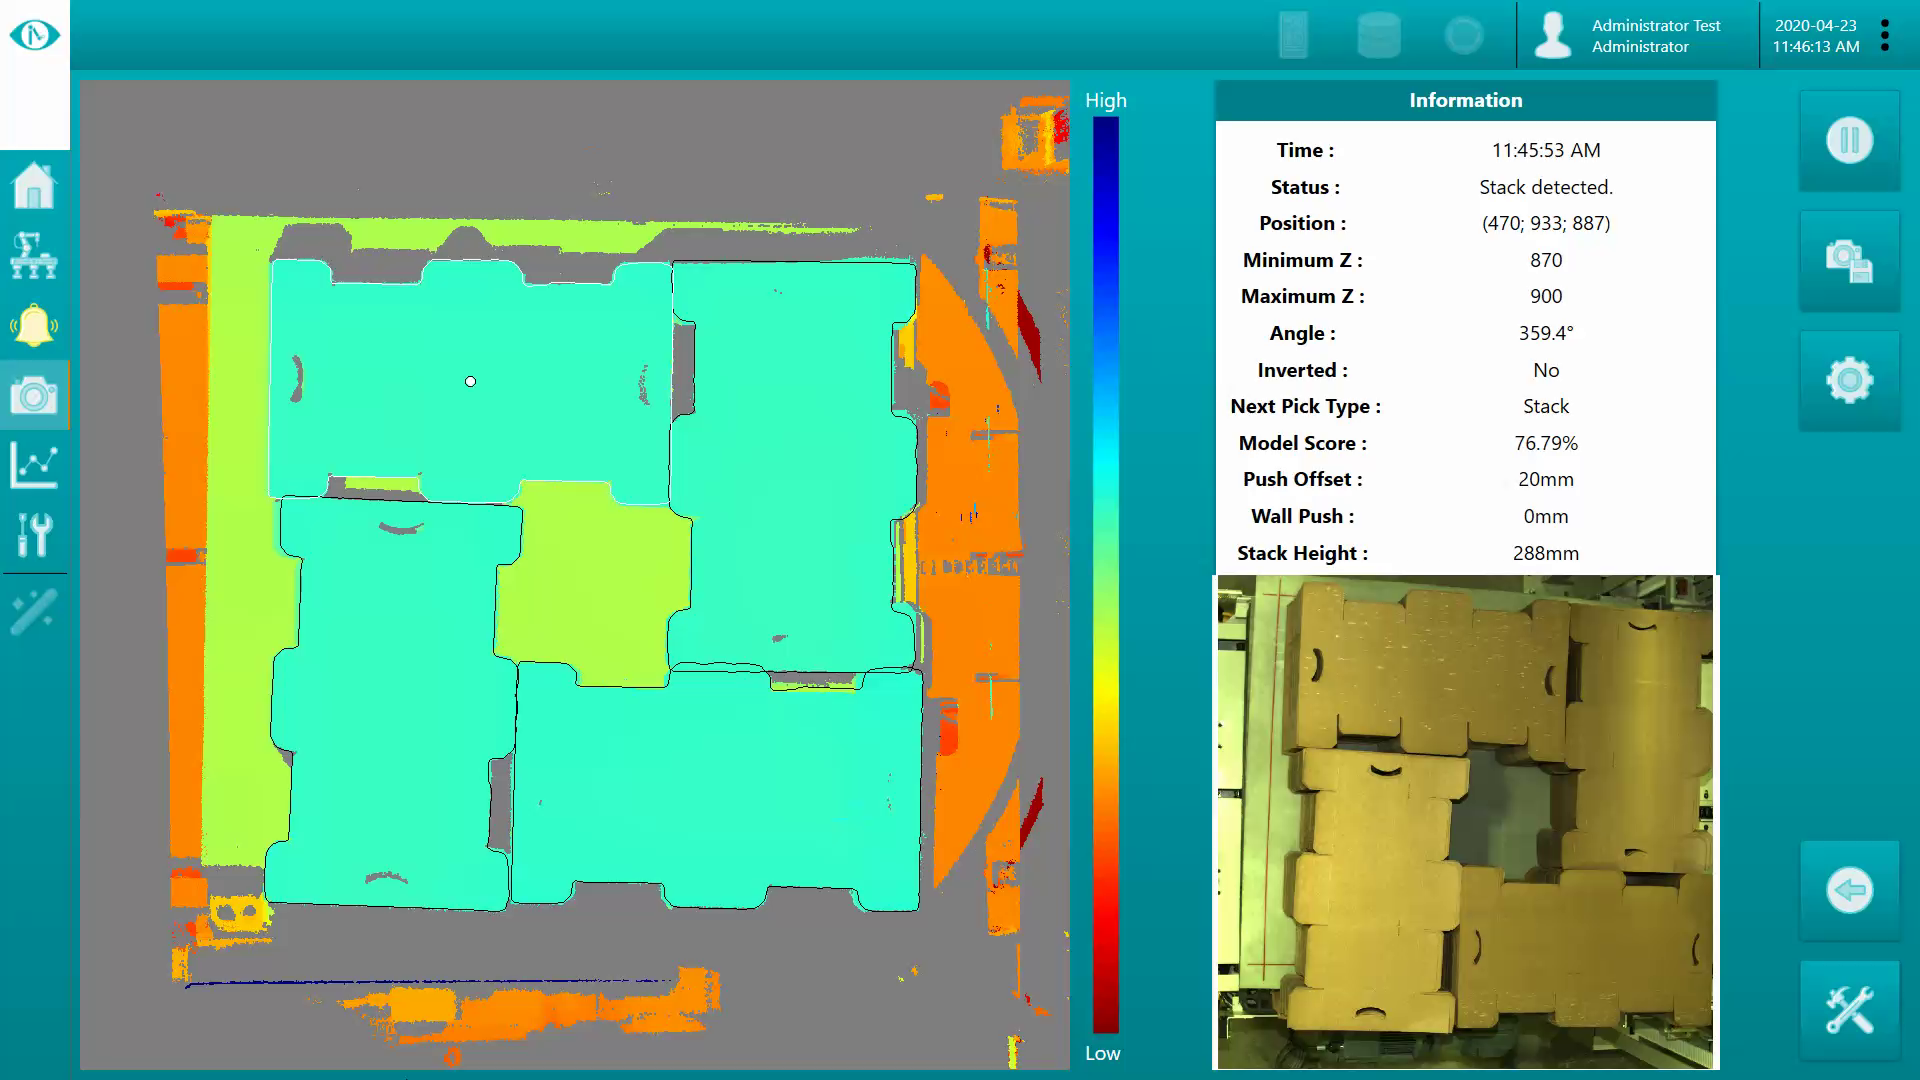This screenshot has height=1080, width=1920.
Task: Click the magic wand sidebar icon
Action: tap(34, 611)
